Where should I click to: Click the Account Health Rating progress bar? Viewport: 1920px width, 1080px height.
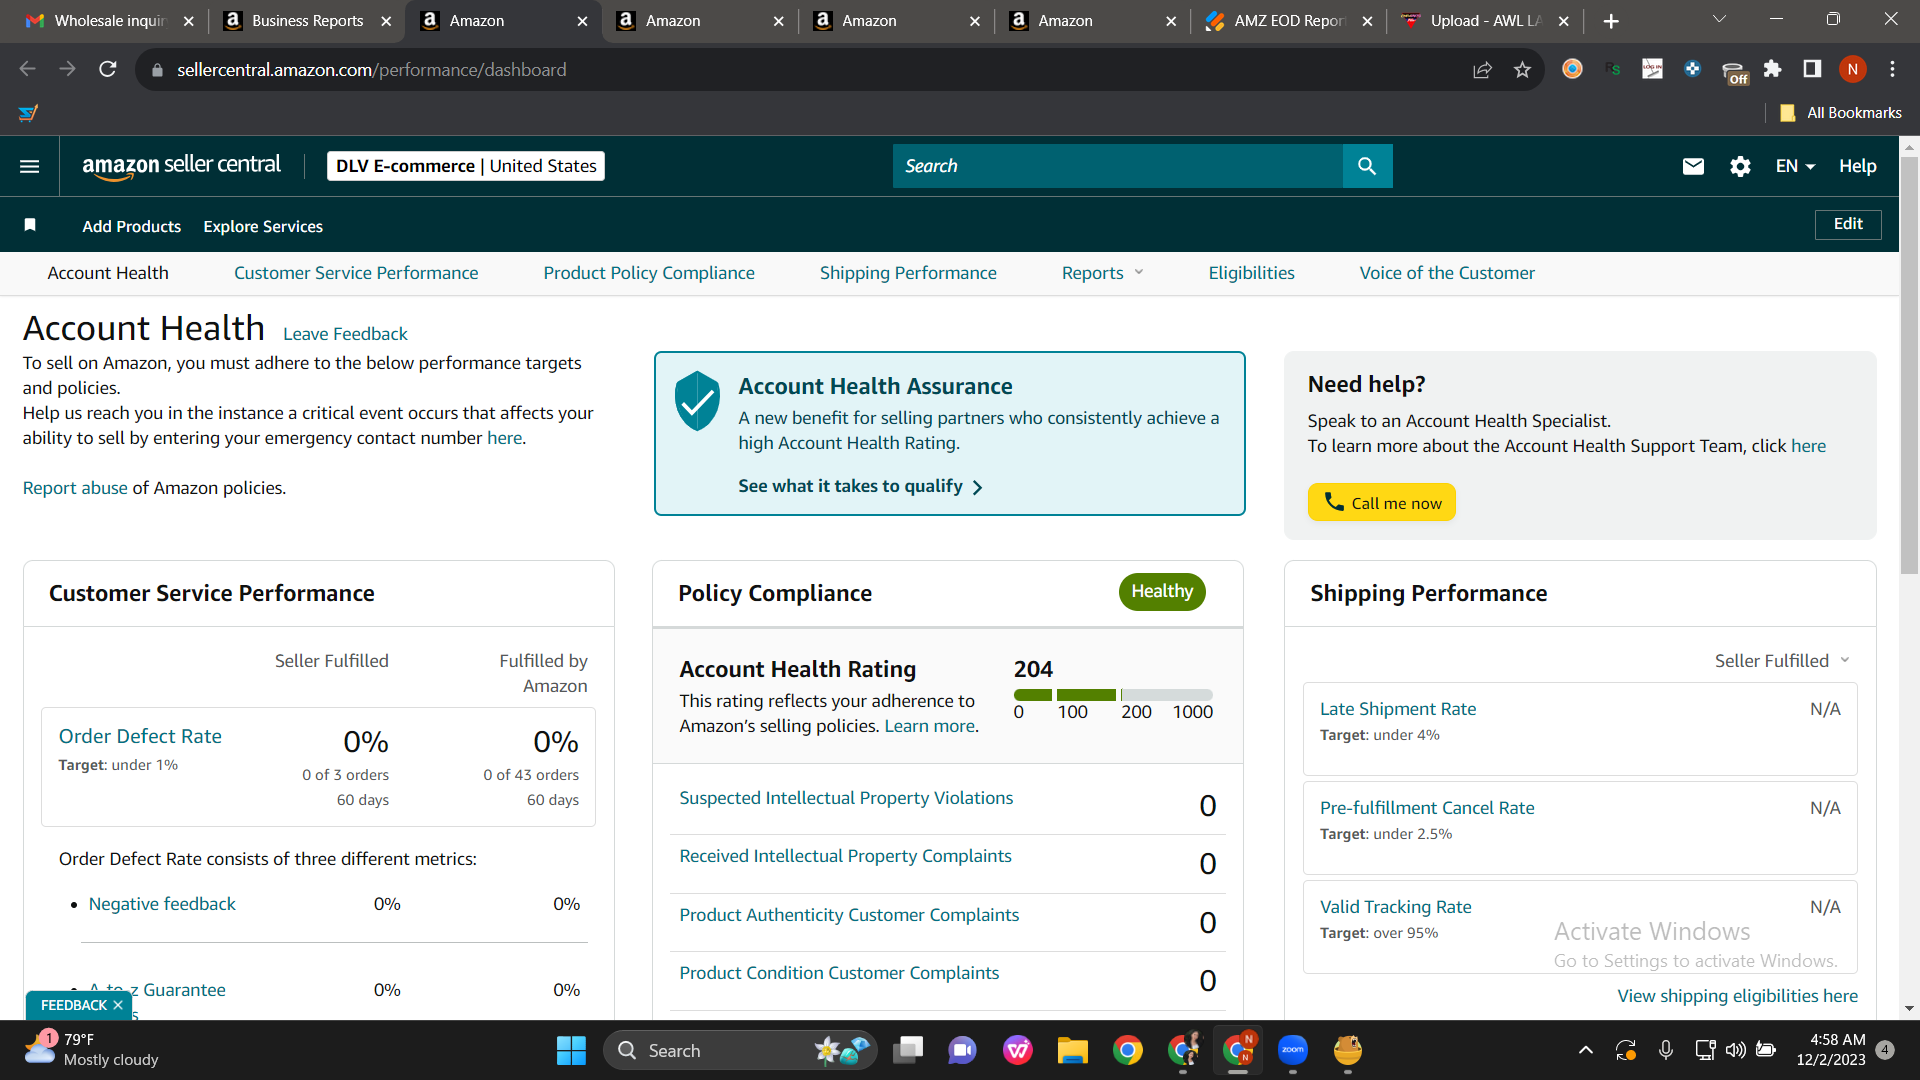click(x=1113, y=694)
